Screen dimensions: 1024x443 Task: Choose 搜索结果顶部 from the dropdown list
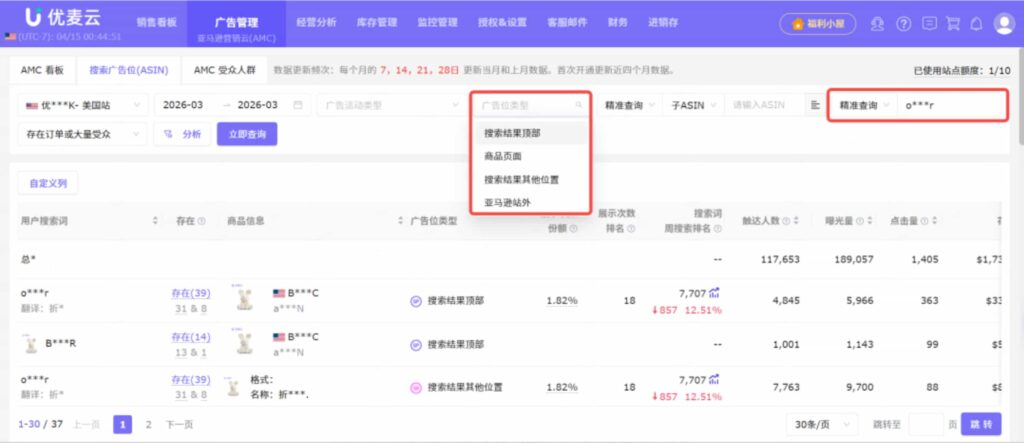coord(530,133)
